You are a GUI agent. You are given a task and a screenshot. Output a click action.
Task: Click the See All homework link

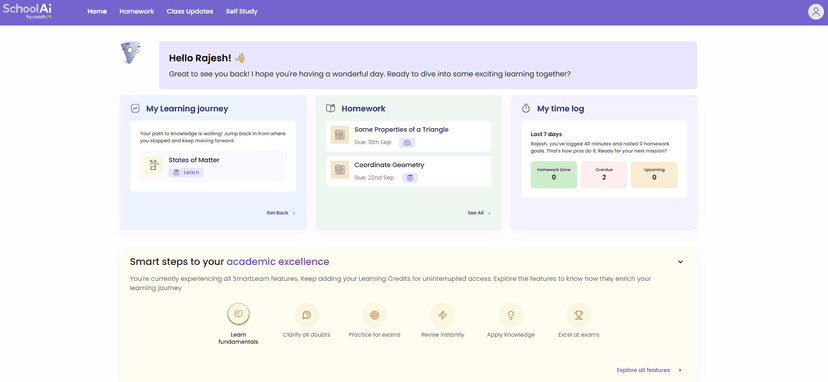click(479, 213)
